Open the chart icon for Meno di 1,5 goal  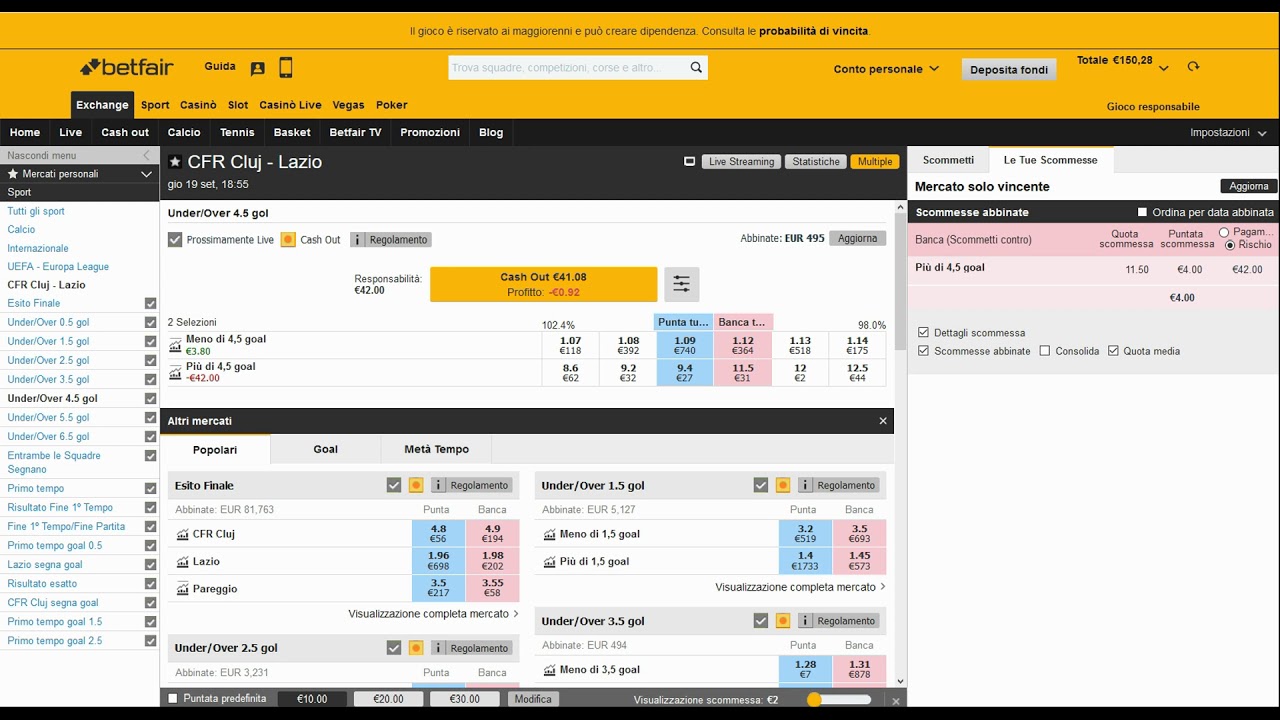tap(550, 534)
